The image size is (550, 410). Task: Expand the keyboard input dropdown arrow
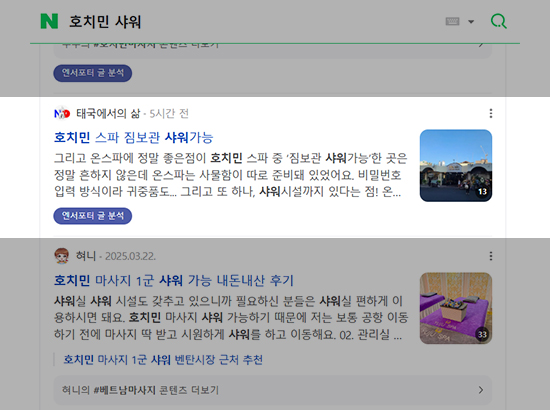471,22
